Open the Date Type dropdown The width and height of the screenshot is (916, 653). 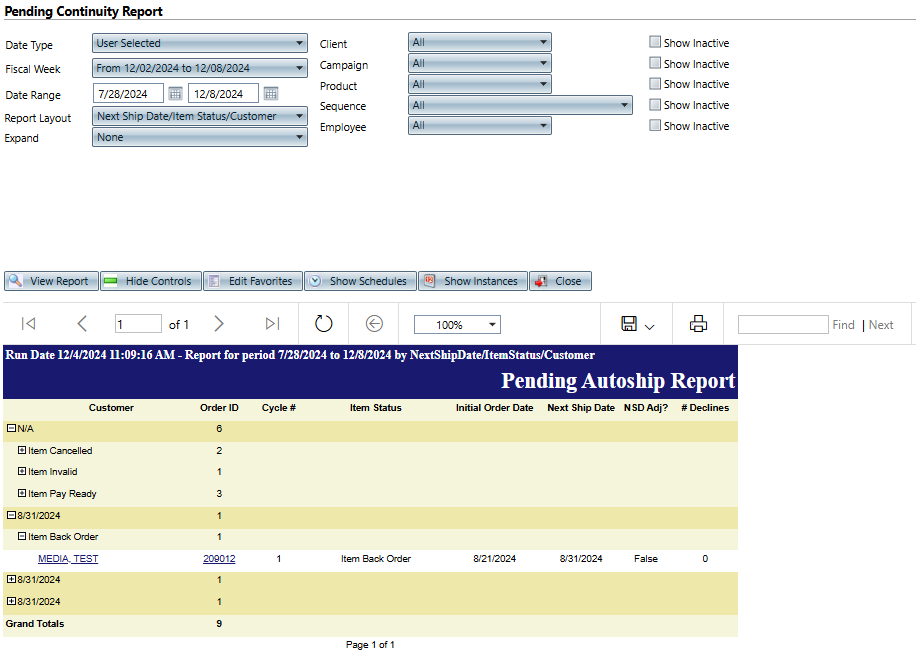point(200,43)
